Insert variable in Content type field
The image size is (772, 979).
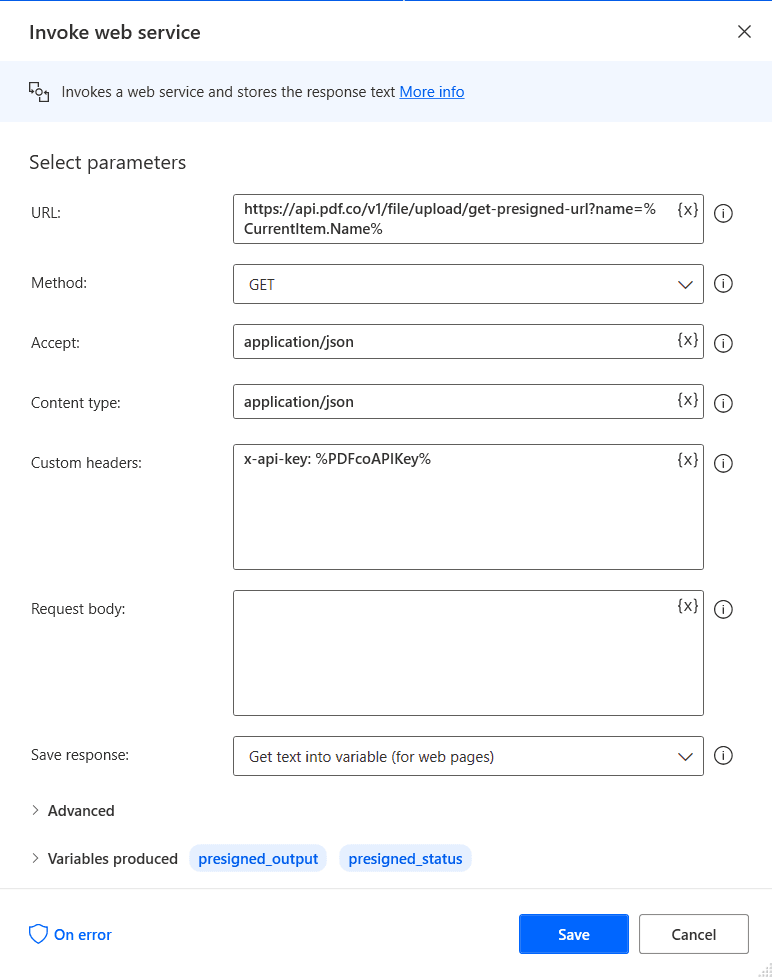pos(688,400)
